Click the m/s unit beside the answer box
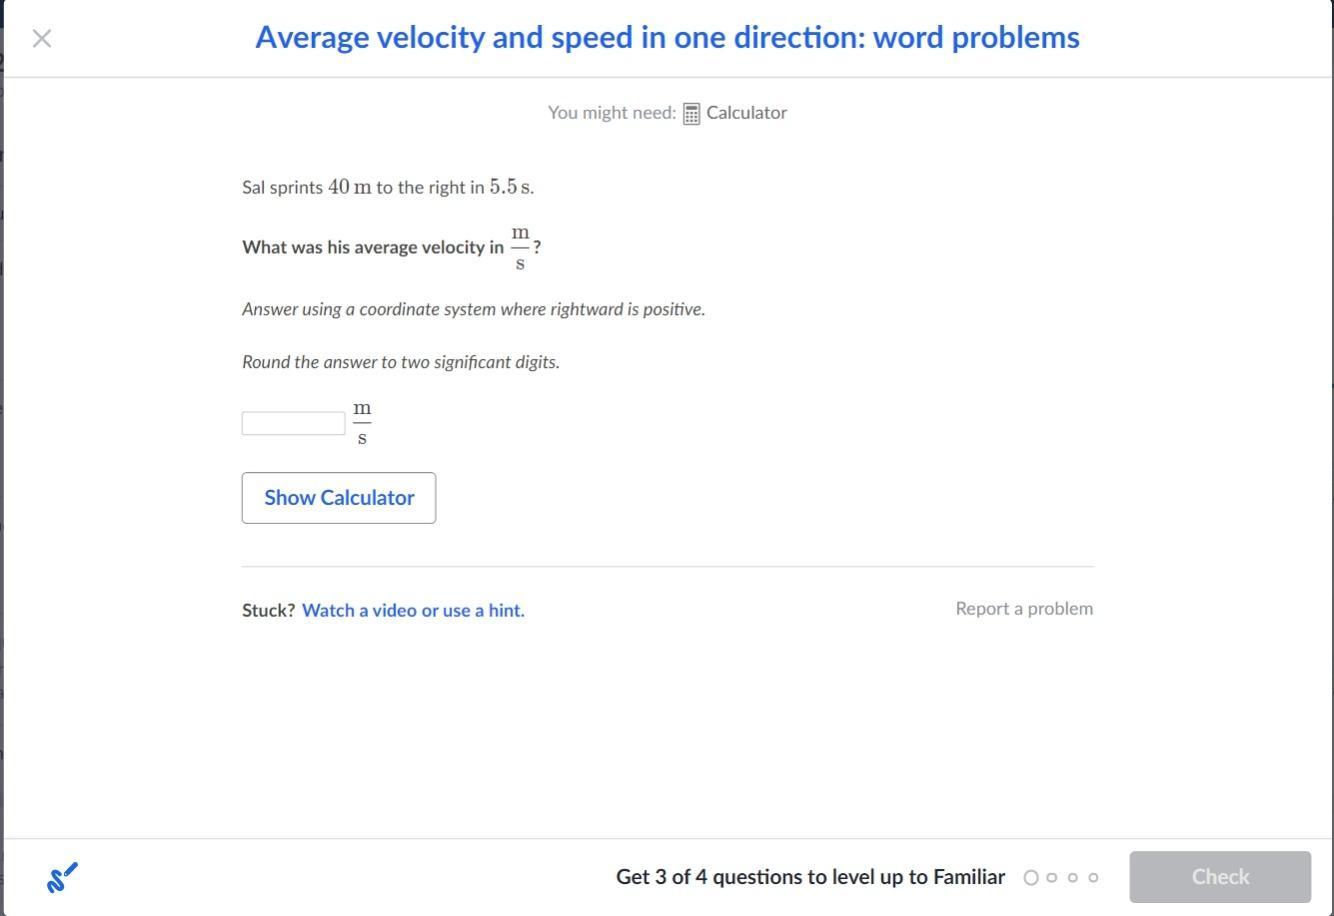The image size is (1334, 916). (x=362, y=423)
